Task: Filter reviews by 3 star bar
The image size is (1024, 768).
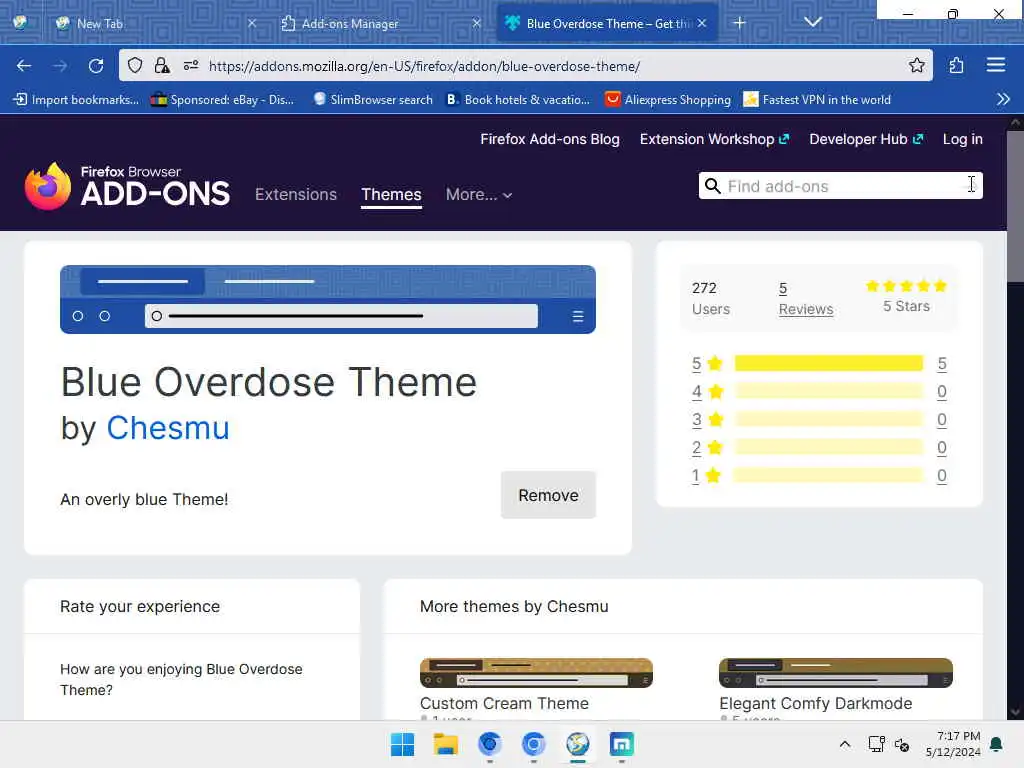Action: [829, 419]
